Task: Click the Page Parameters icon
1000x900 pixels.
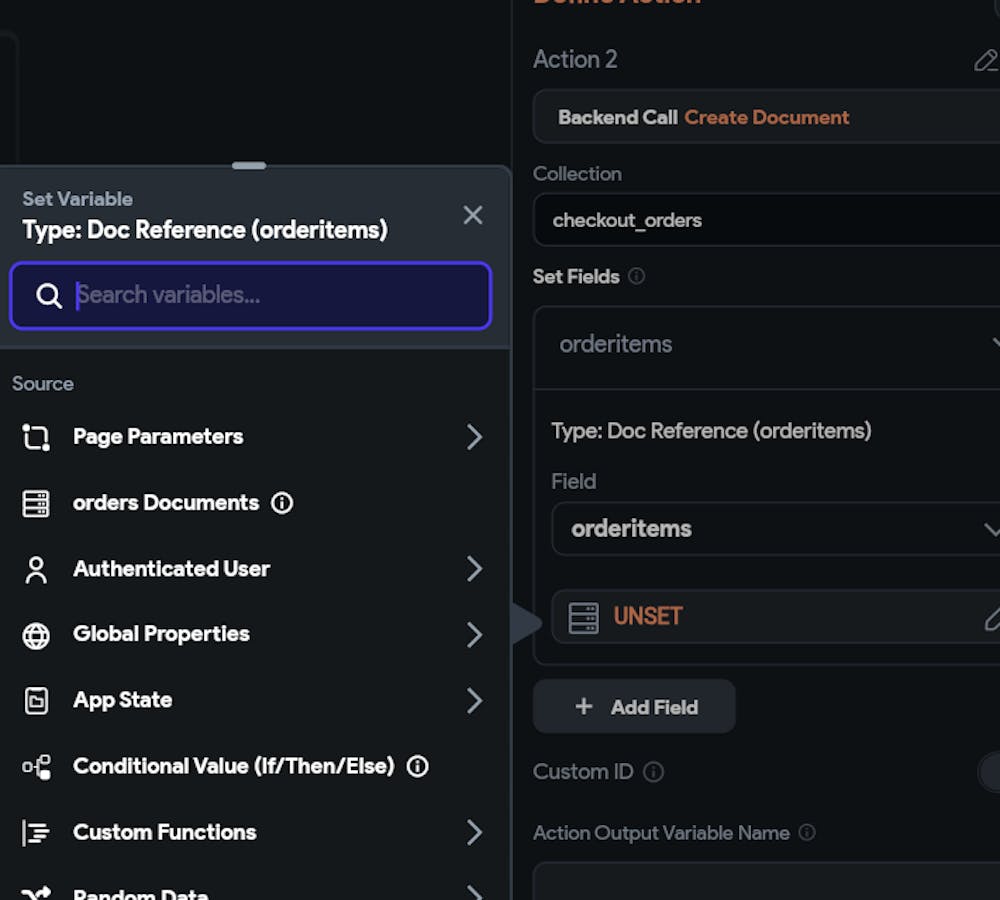Action: tap(36, 437)
